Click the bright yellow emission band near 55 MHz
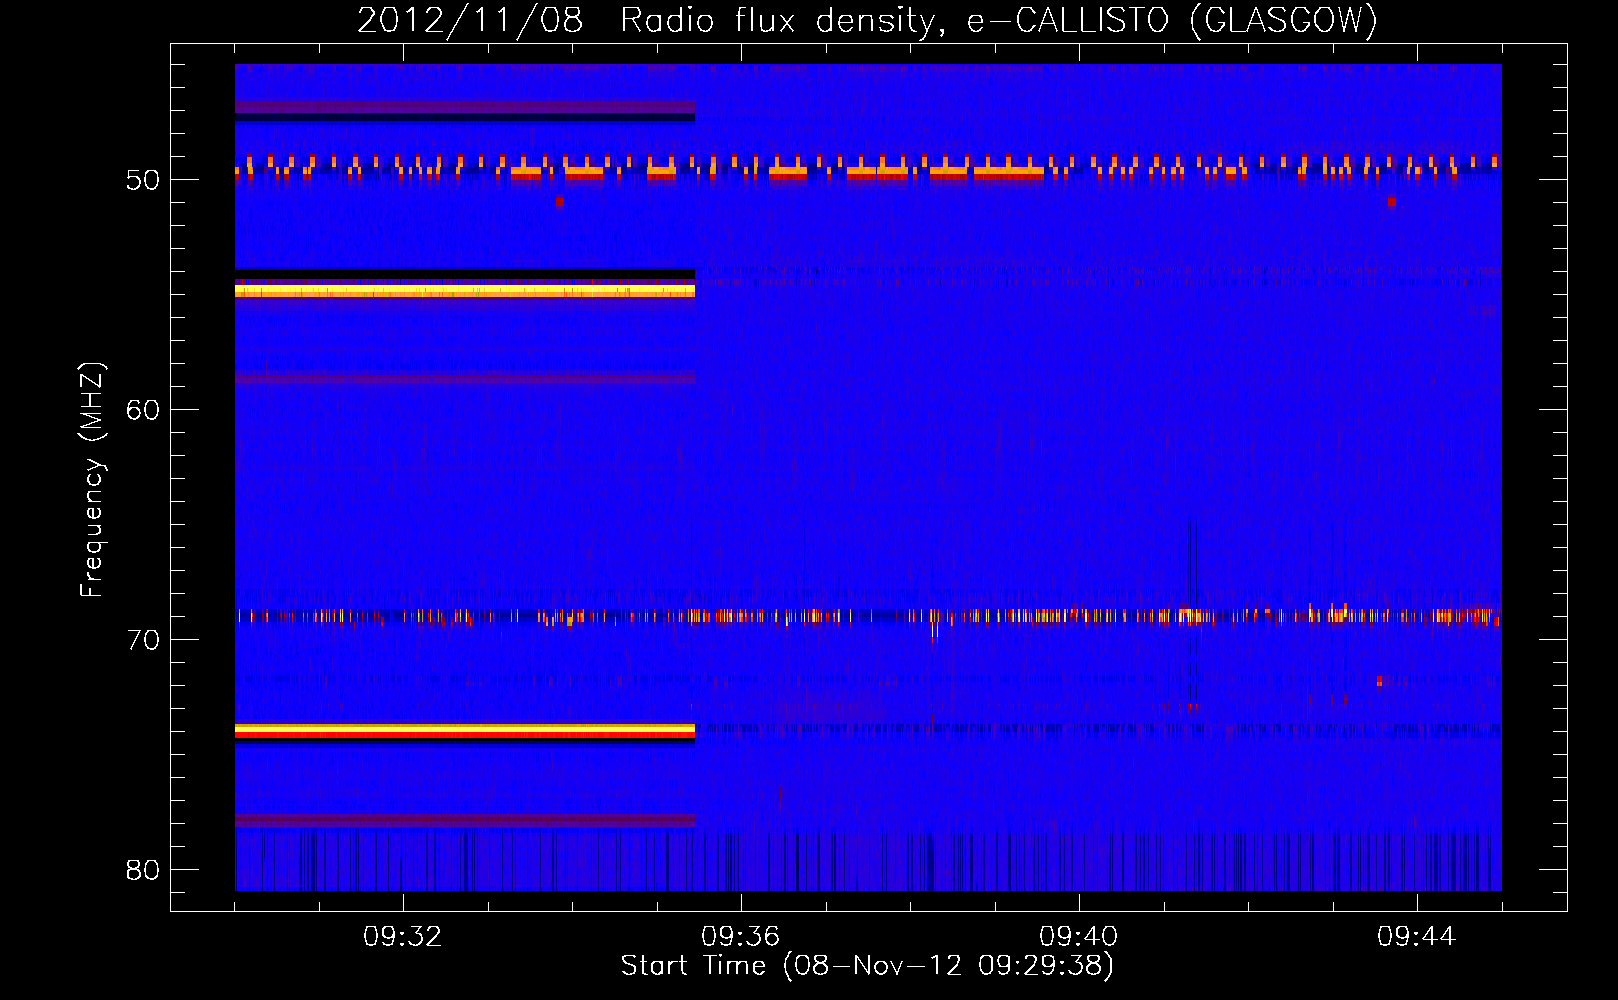The image size is (1618, 1000). tap(465, 291)
